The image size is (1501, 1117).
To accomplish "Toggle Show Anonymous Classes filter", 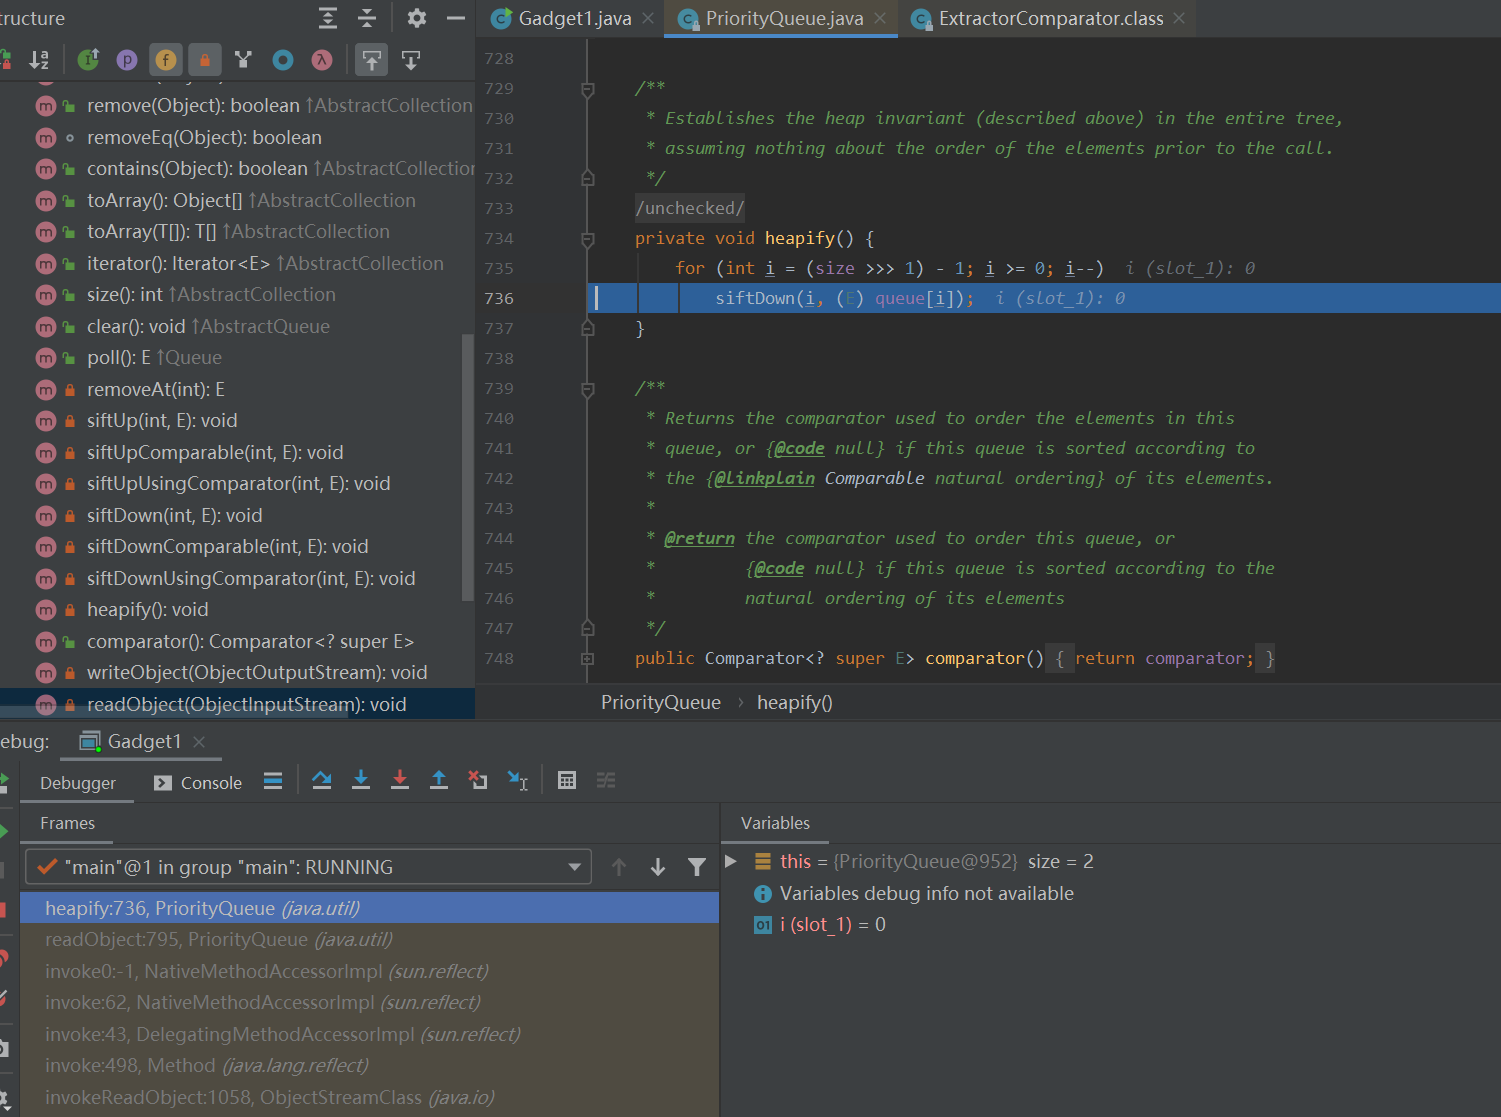I will 283,60.
